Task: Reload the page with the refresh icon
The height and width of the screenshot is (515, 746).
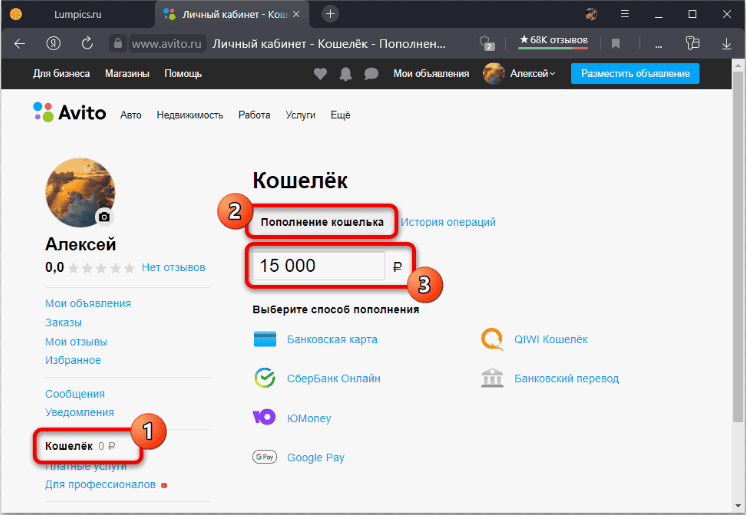Action: pos(87,44)
